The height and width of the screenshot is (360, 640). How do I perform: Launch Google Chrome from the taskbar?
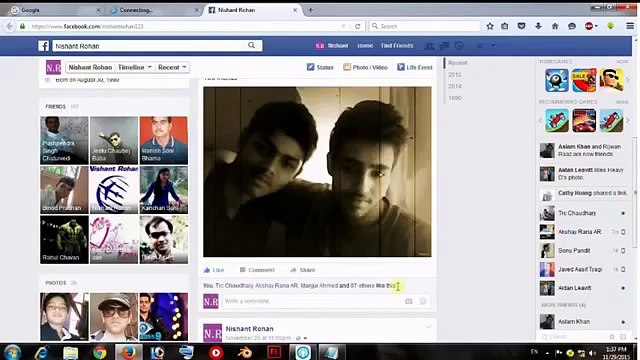[x=100, y=352]
